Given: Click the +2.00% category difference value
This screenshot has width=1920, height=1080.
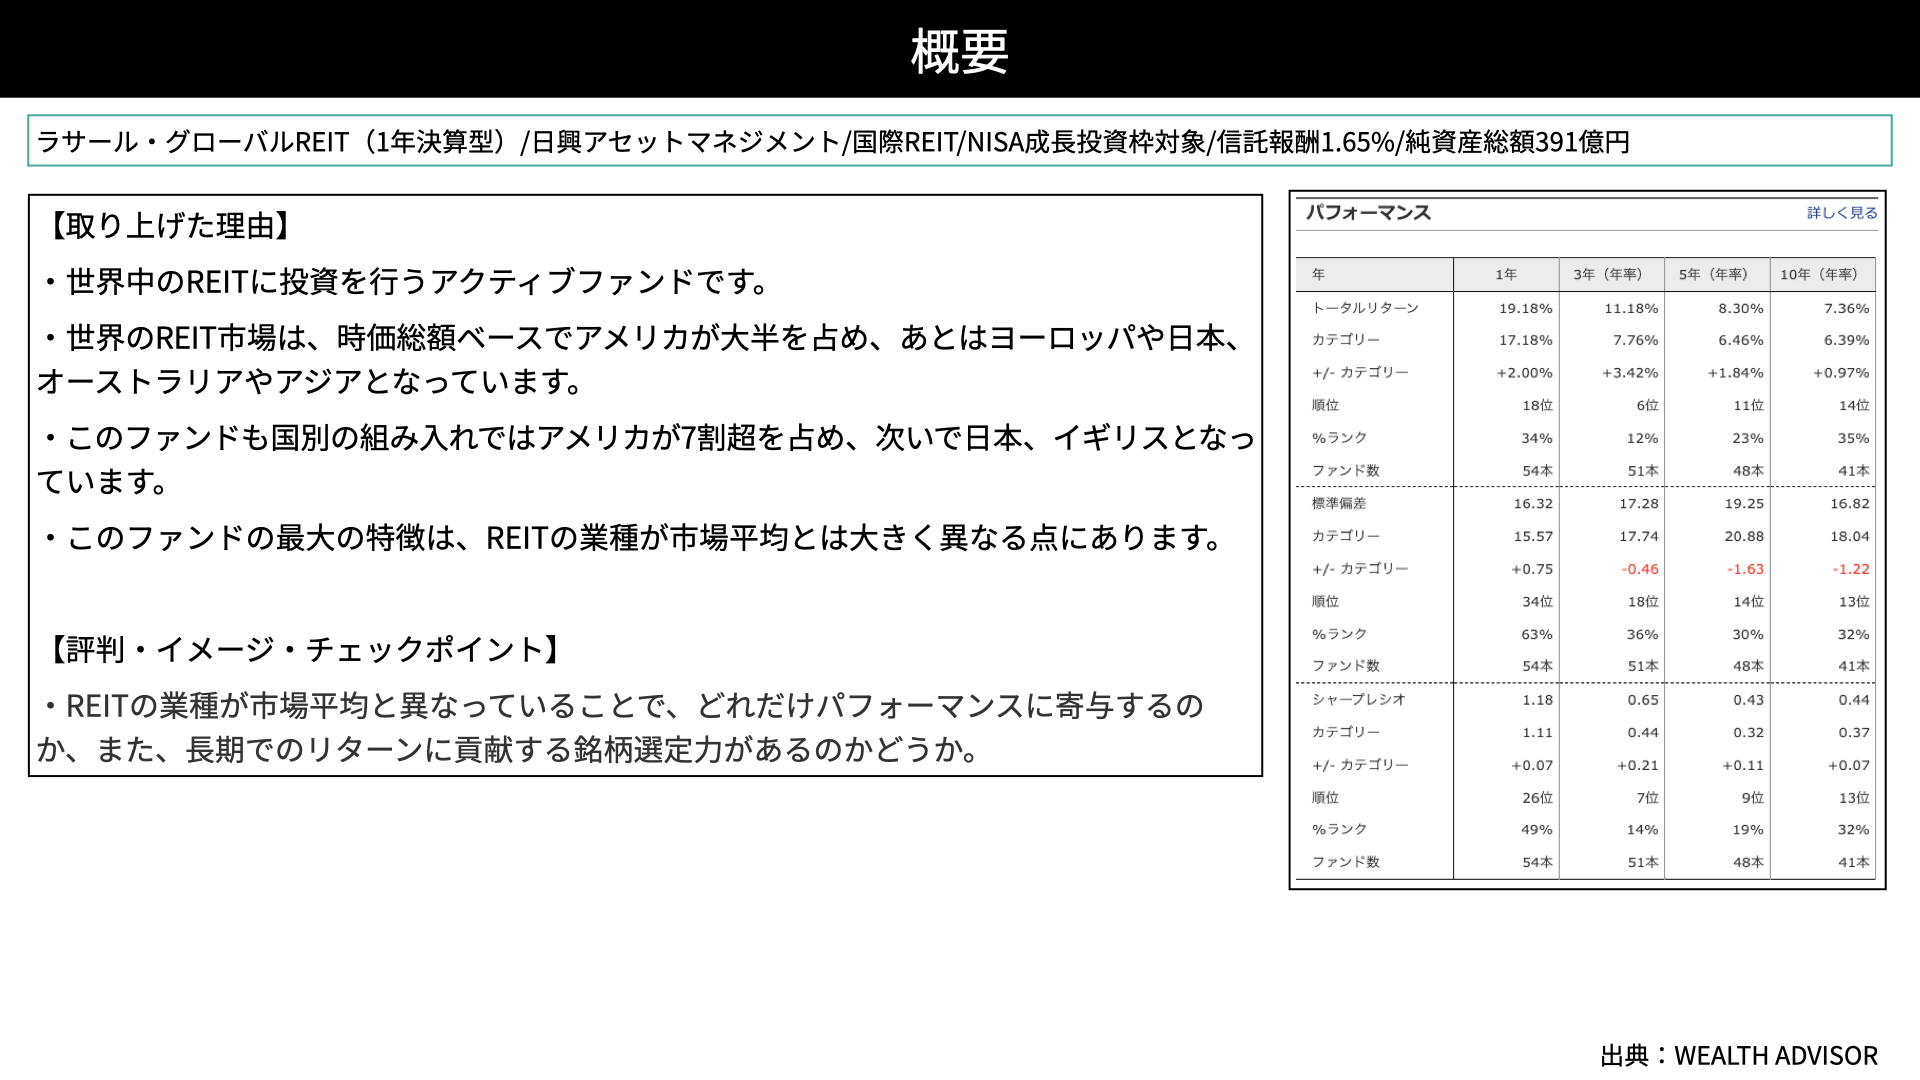Looking at the screenshot, I should click(x=1524, y=373).
